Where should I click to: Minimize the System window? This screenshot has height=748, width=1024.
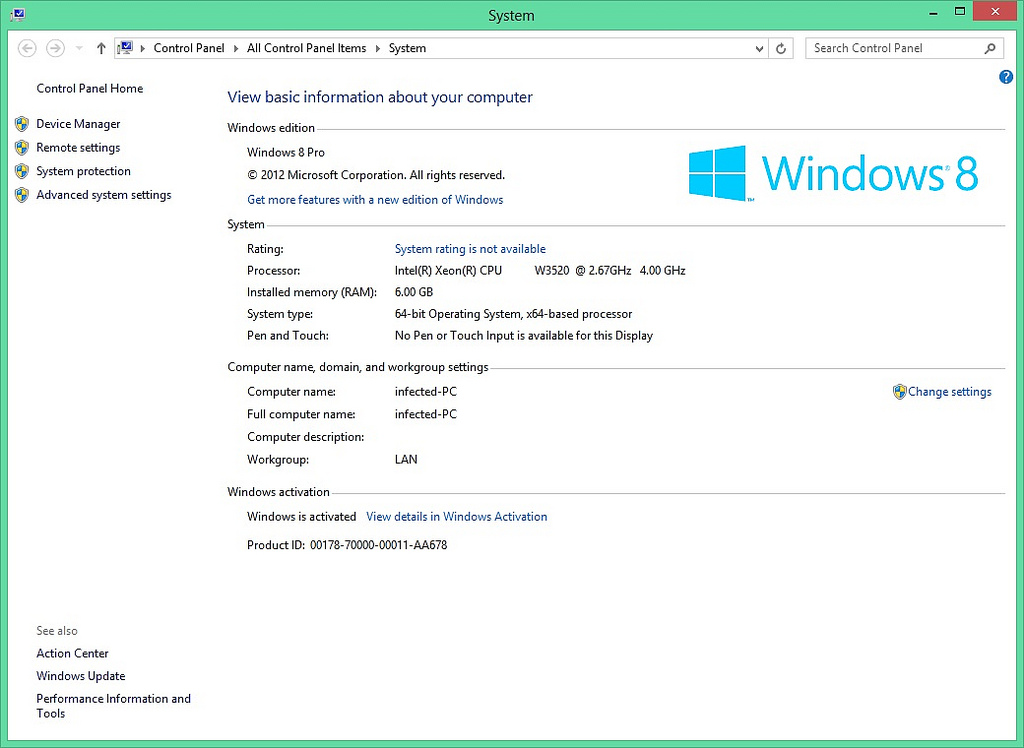(x=935, y=11)
